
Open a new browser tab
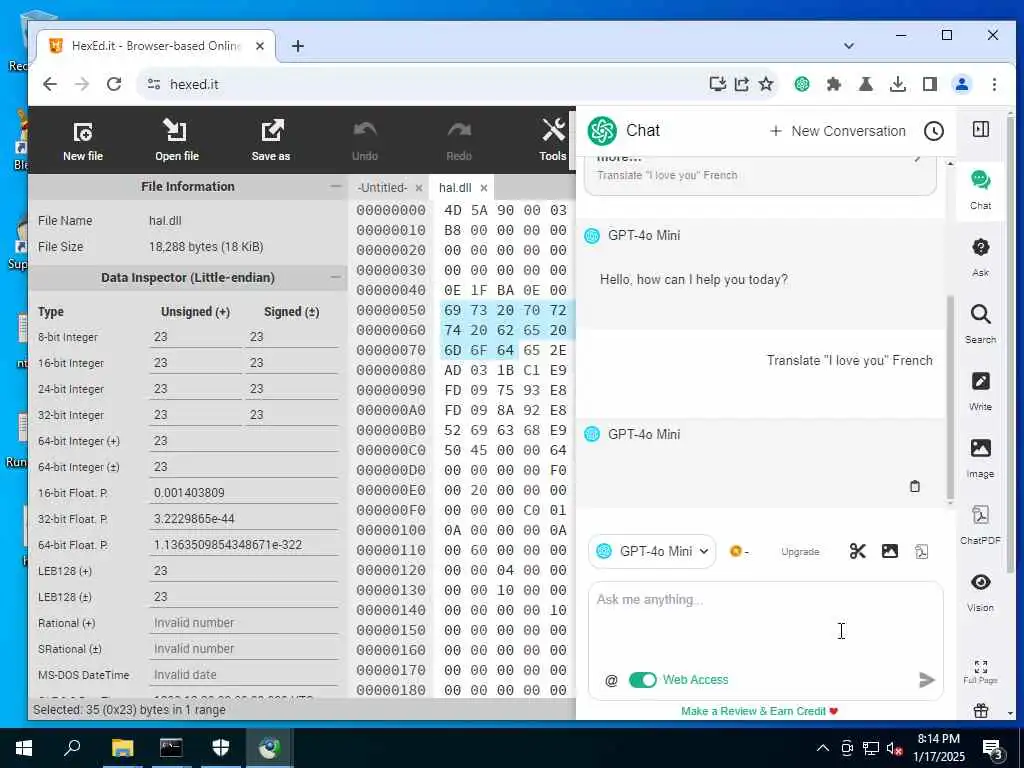[298, 46]
